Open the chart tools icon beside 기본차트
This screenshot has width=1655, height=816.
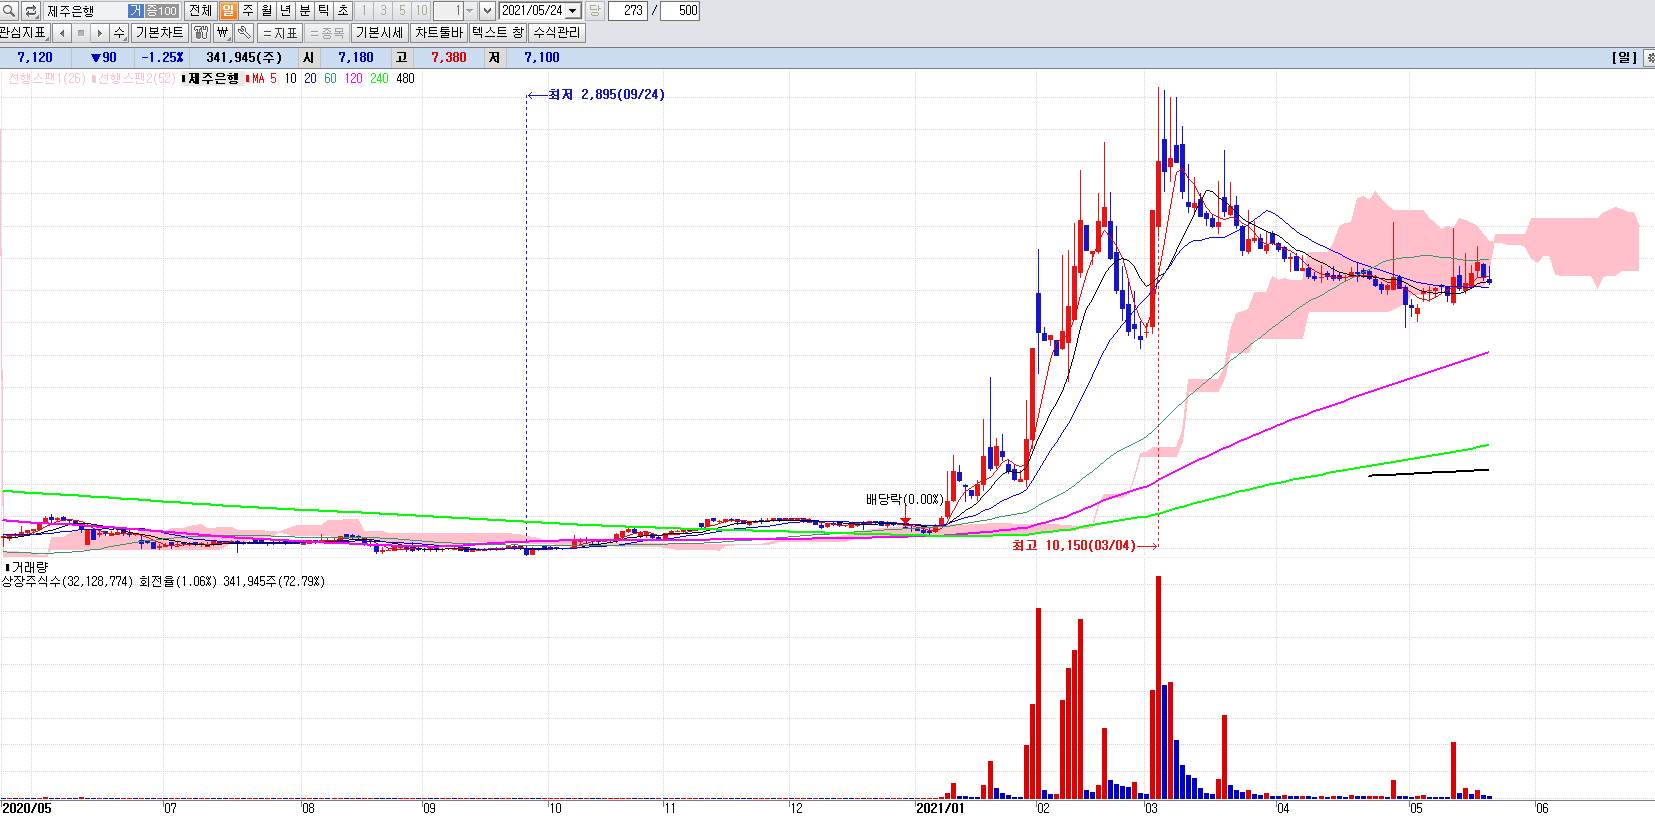coord(201,33)
